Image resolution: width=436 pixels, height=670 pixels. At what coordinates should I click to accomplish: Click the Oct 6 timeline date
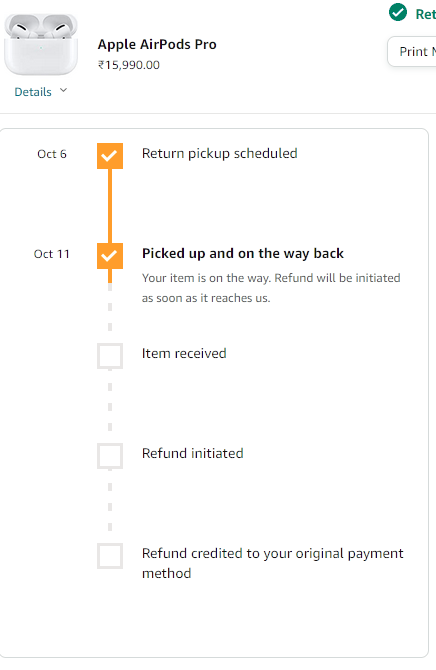[52, 154]
